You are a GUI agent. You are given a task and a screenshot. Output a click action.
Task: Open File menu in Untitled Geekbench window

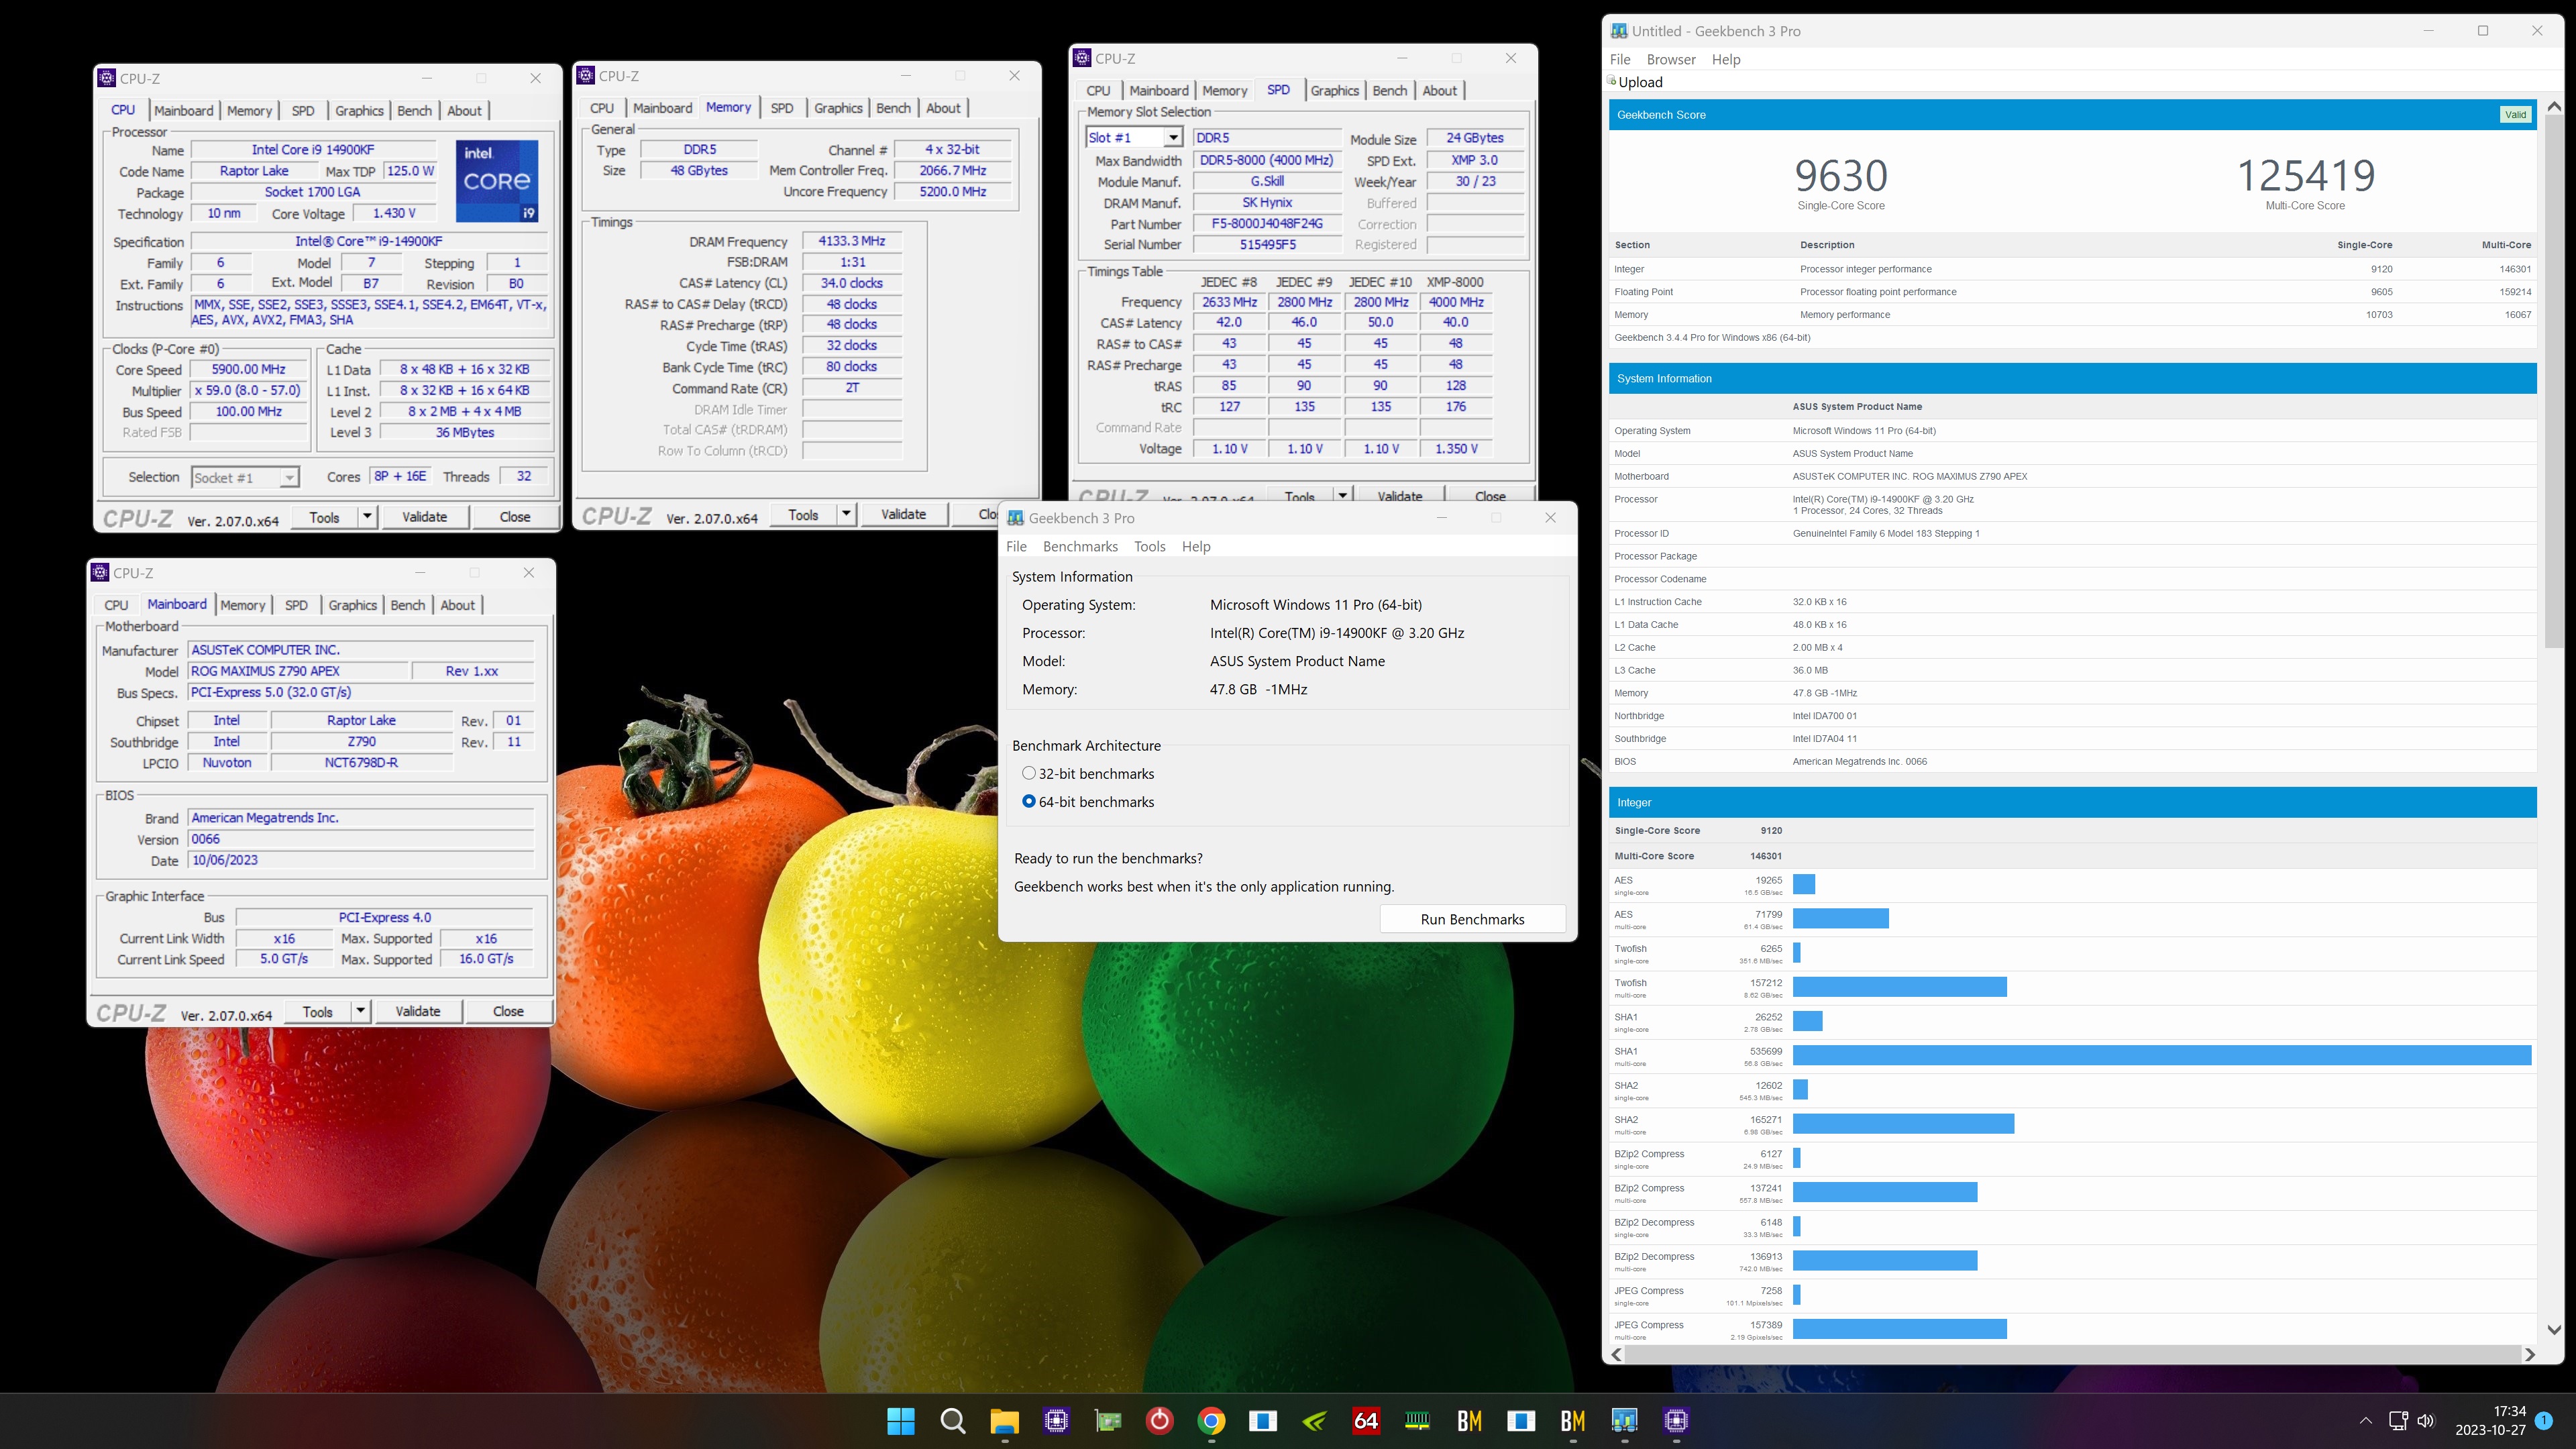tap(1620, 59)
